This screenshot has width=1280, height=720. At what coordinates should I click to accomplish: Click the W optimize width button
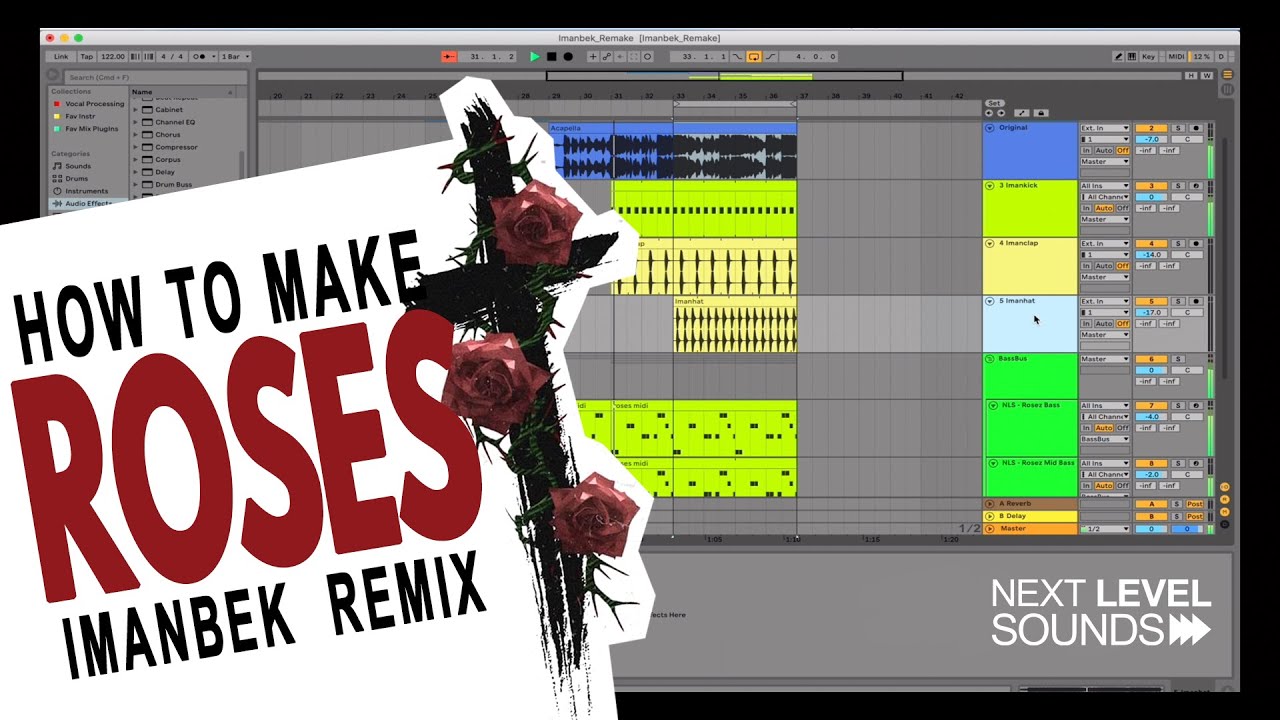coord(1207,76)
